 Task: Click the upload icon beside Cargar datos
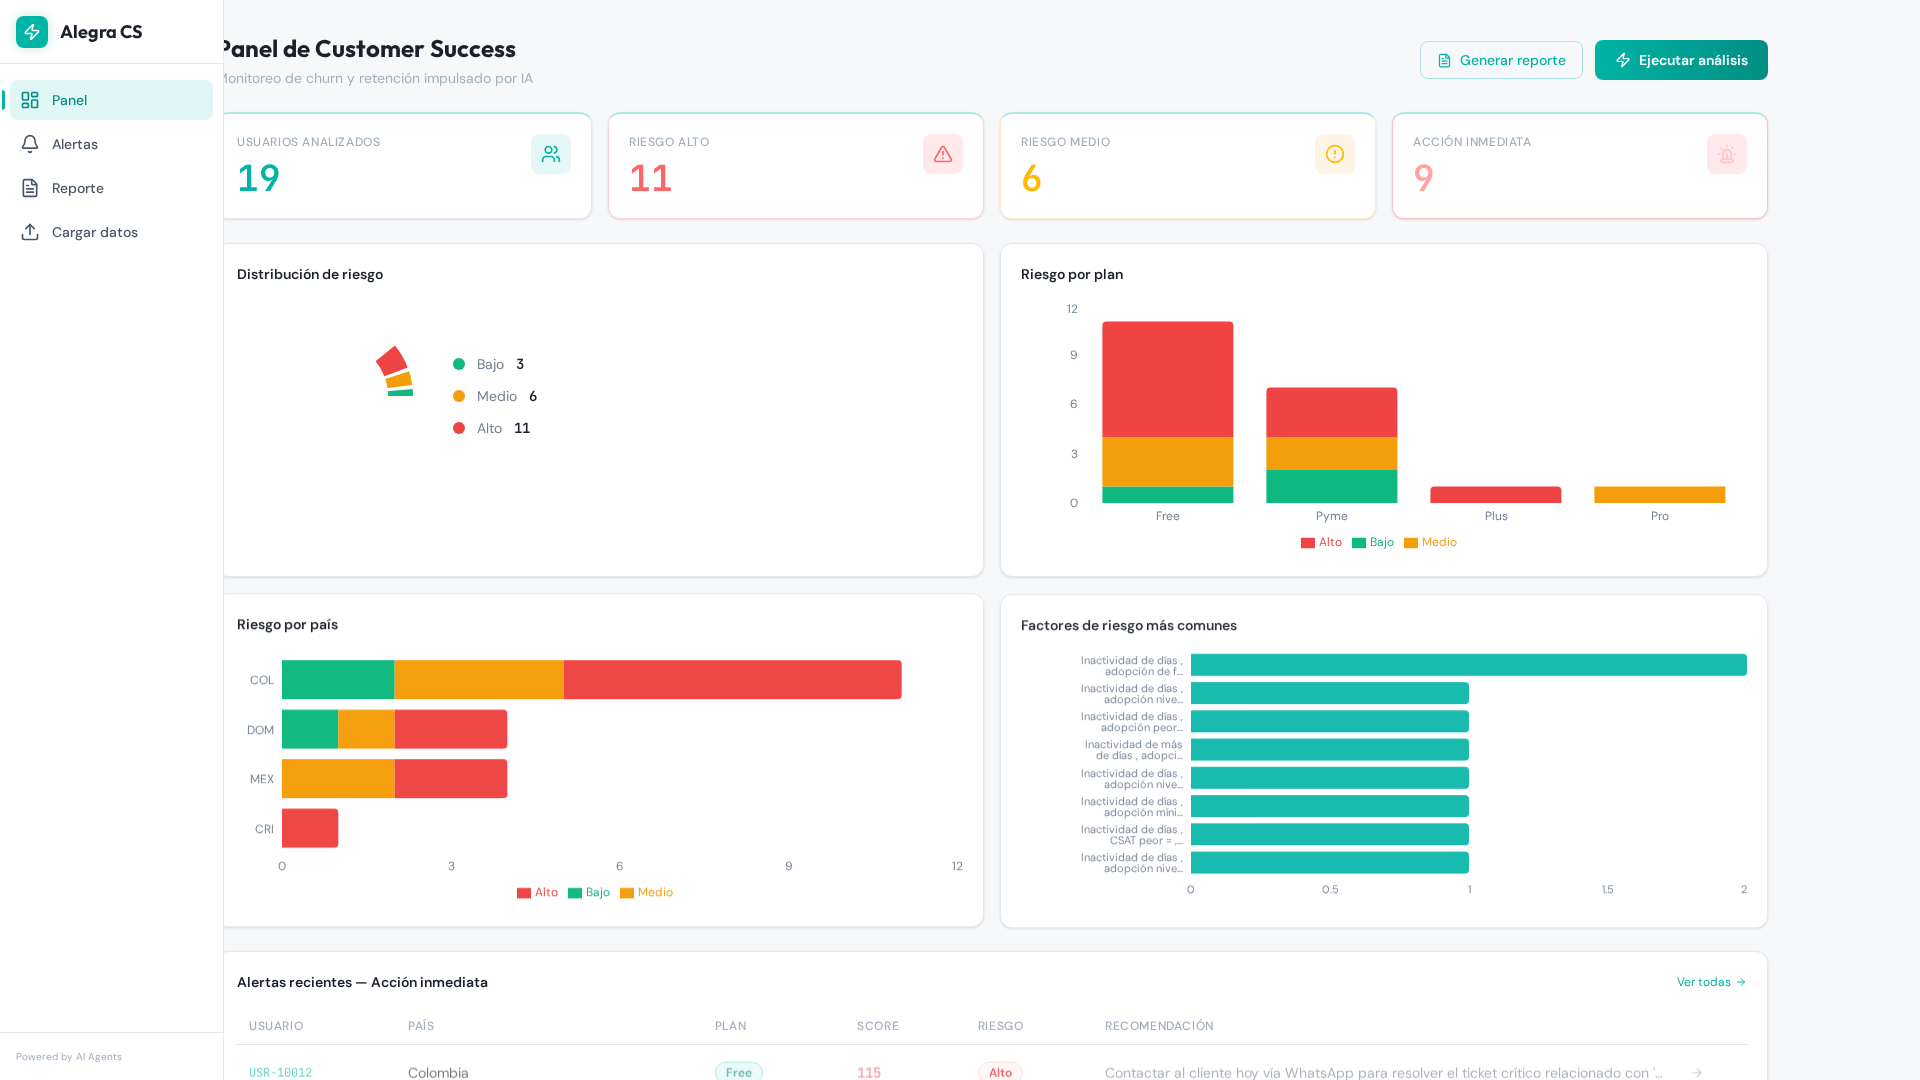(x=30, y=232)
